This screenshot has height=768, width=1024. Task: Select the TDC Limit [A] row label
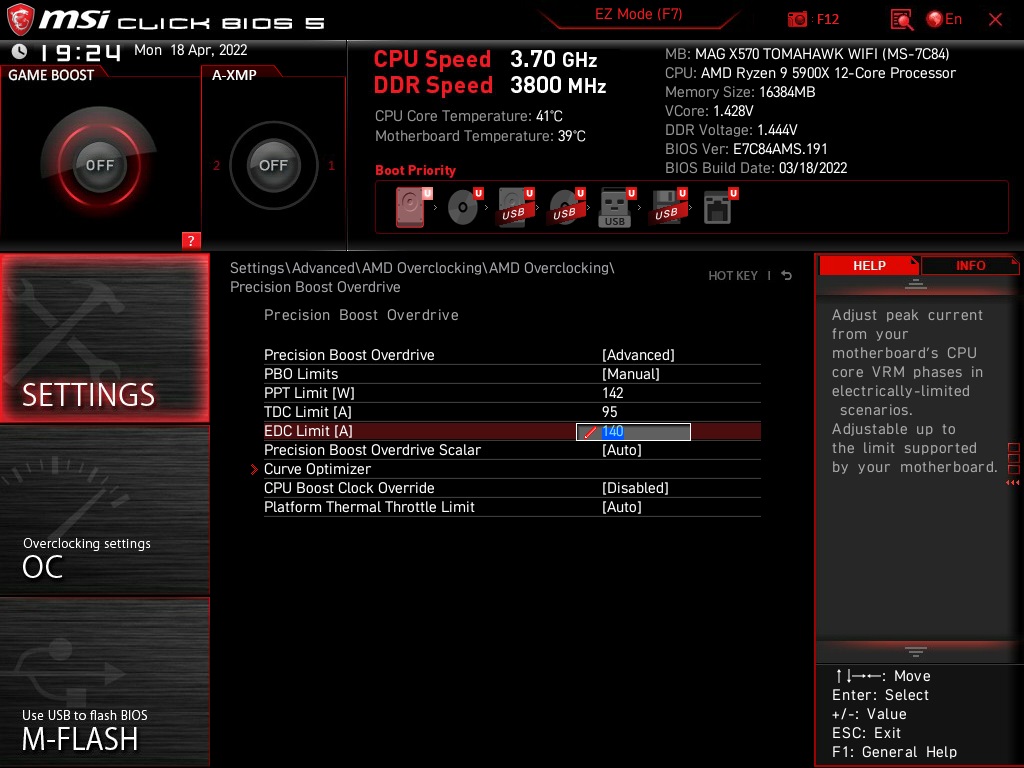coord(308,411)
